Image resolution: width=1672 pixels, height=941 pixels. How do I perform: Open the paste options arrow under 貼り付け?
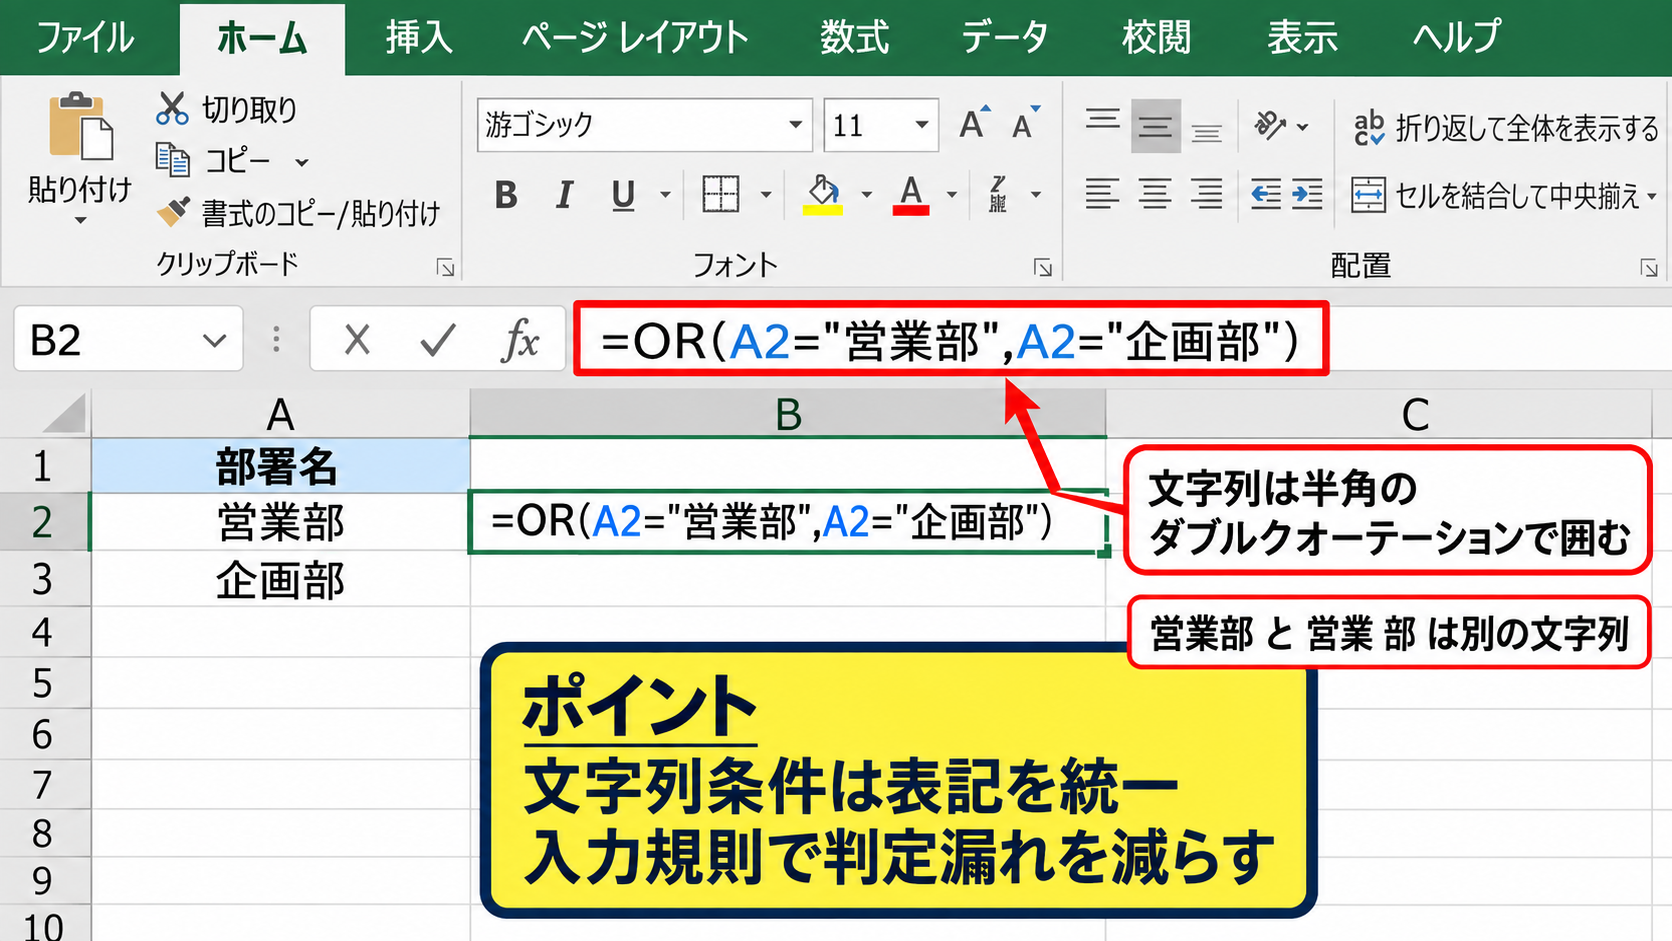(80, 221)
